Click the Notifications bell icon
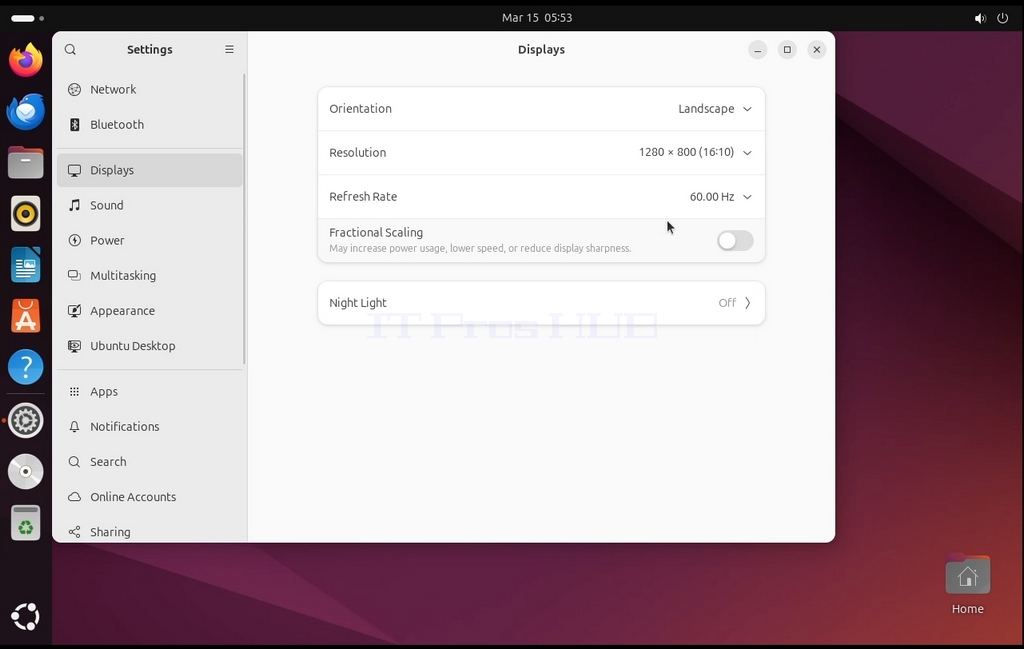The width and height of the screenshot is (1024, 649). tap(74, 426)
